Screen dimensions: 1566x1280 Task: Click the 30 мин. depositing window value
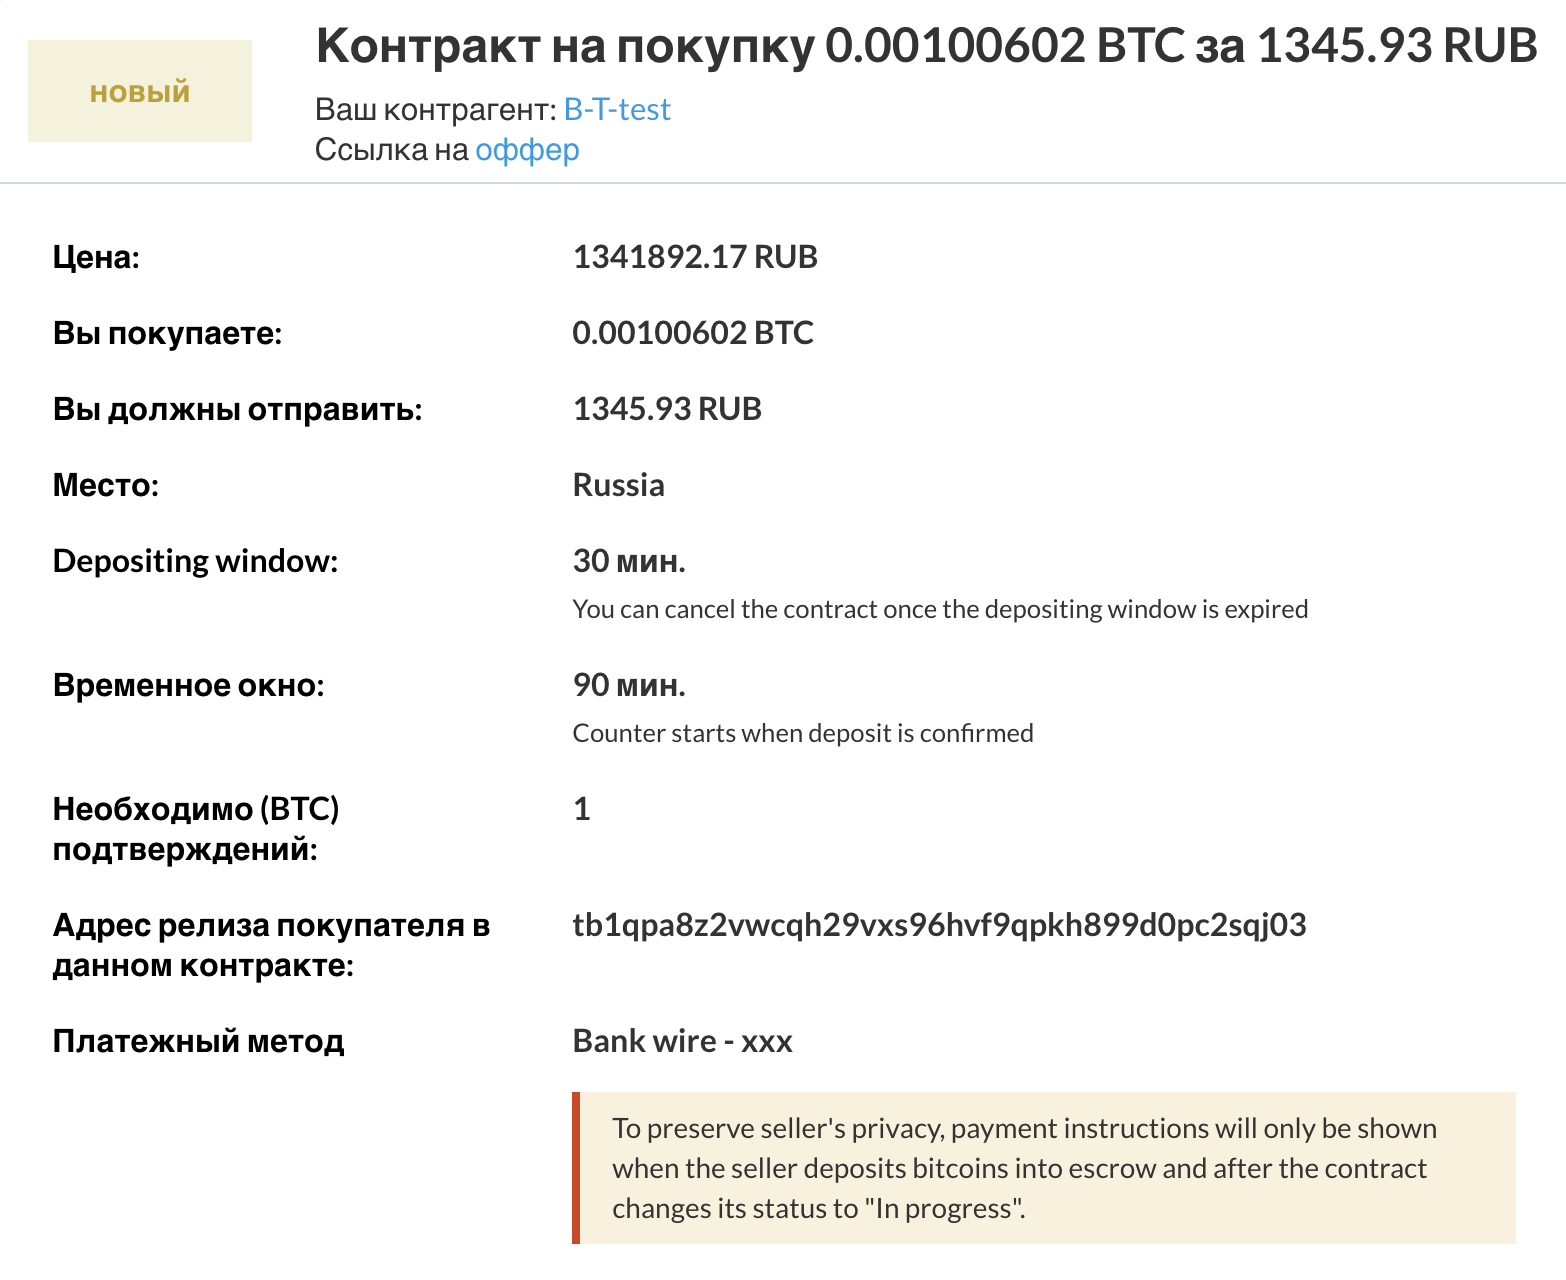(x=628, y=561)
